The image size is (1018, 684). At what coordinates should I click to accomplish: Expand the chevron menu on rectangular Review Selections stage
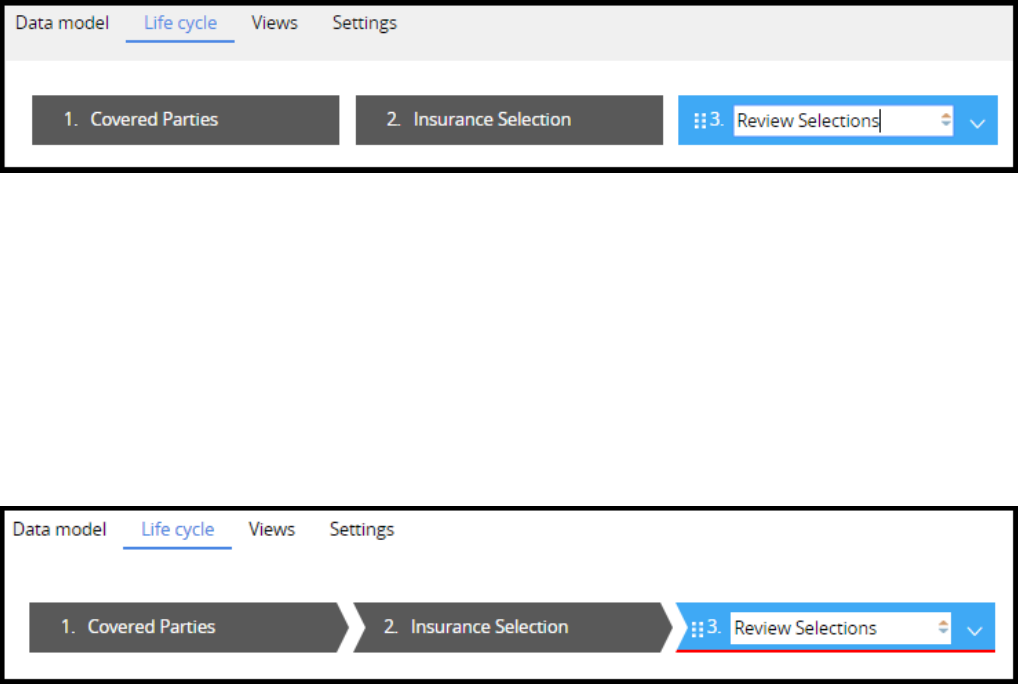(978, 121)
